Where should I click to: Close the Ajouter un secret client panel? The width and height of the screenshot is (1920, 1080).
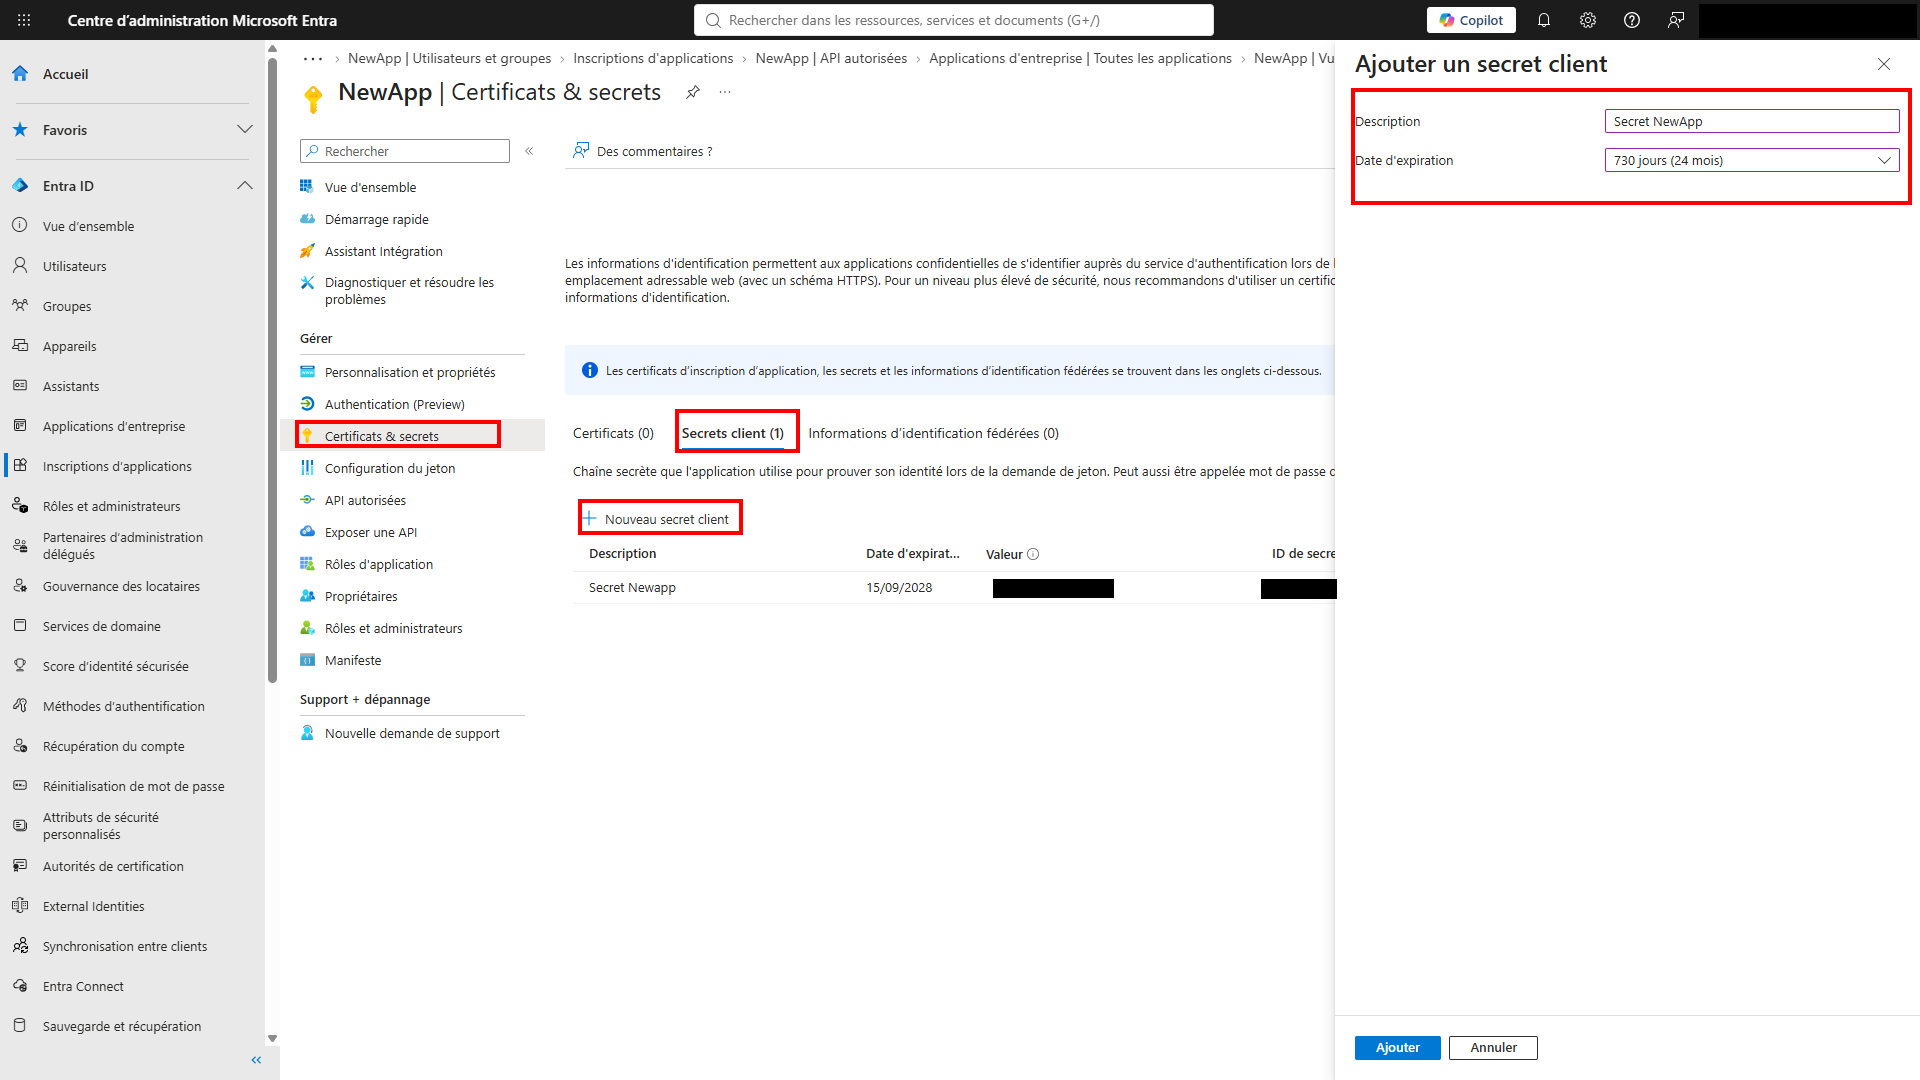point(1884,64)
